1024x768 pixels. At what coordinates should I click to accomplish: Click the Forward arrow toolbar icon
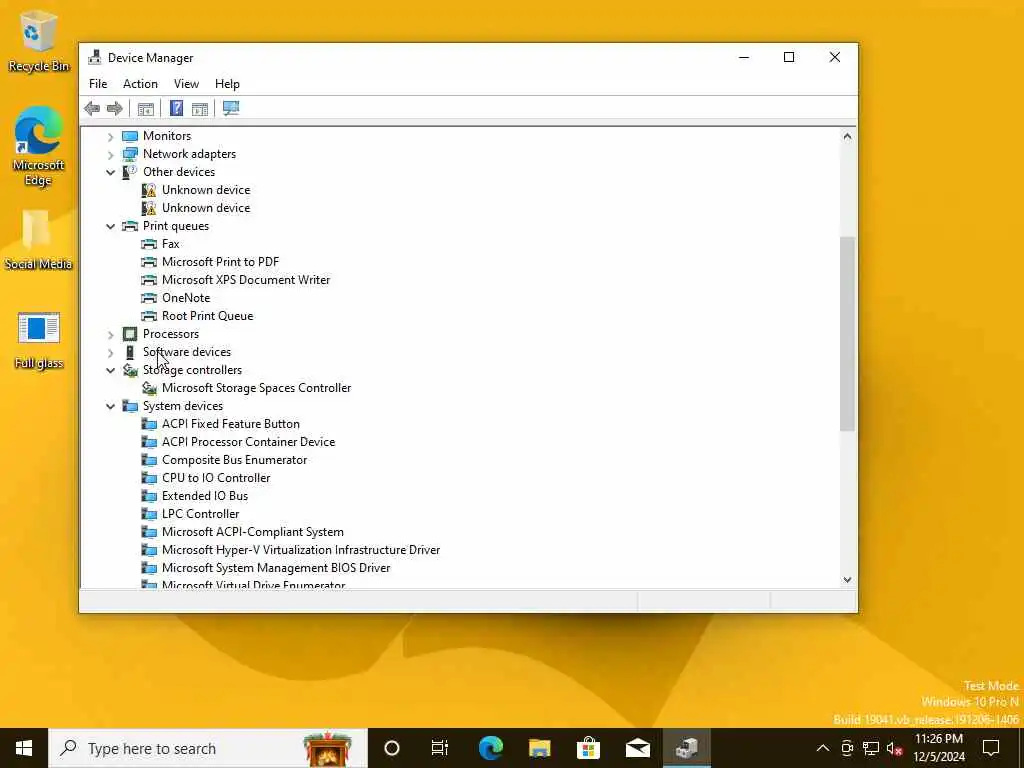(x=115, y=108)
